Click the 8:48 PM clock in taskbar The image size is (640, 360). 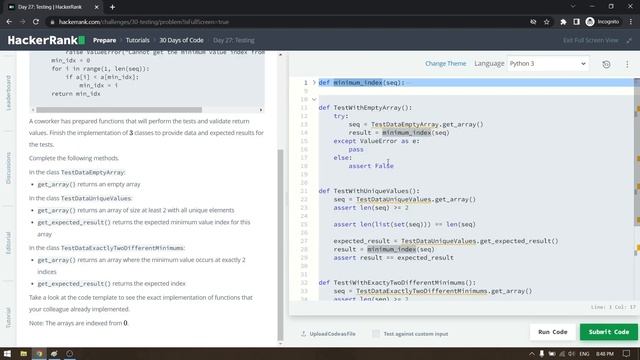[605, 354]
